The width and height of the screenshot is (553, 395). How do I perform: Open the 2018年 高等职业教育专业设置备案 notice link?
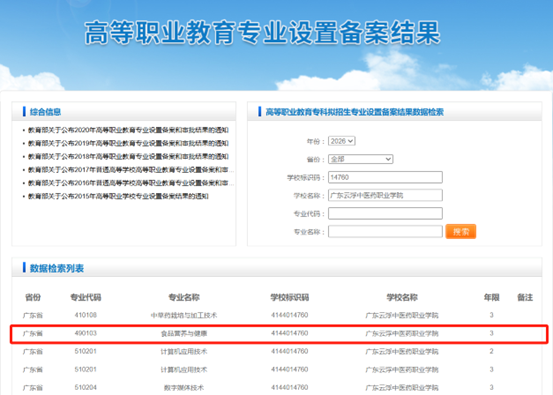point(128,157)
